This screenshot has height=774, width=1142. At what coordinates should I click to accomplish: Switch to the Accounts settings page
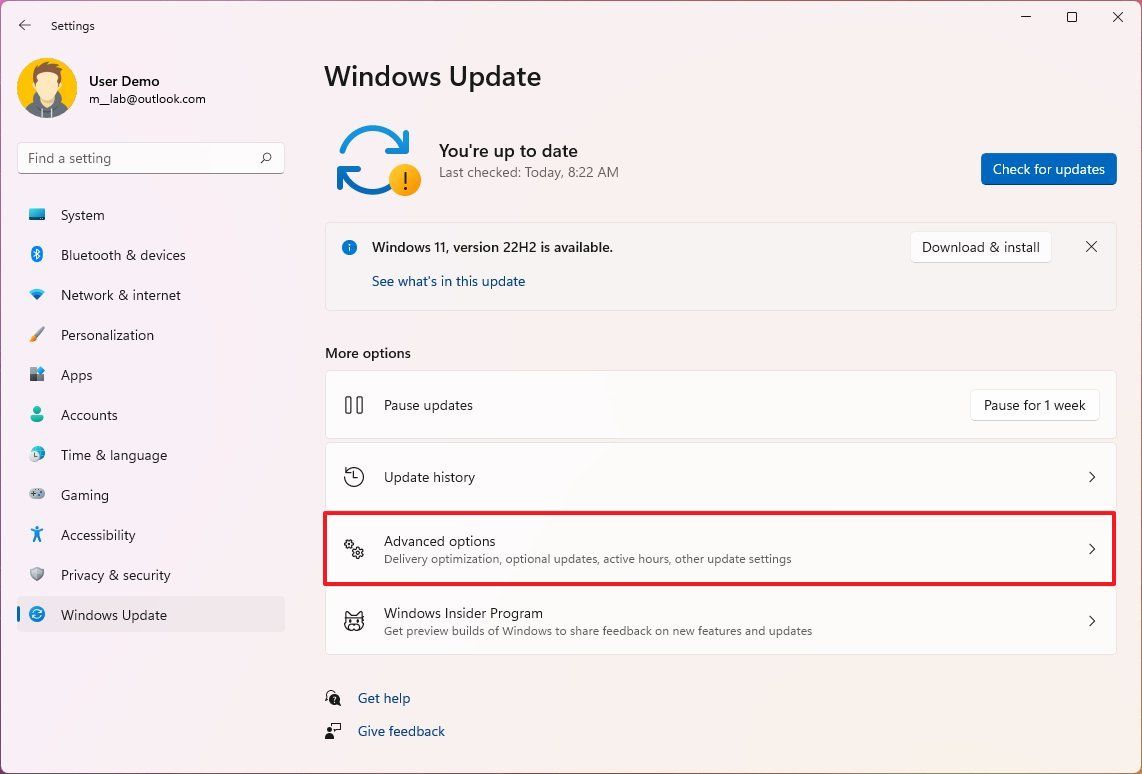(x=89, y=415)
